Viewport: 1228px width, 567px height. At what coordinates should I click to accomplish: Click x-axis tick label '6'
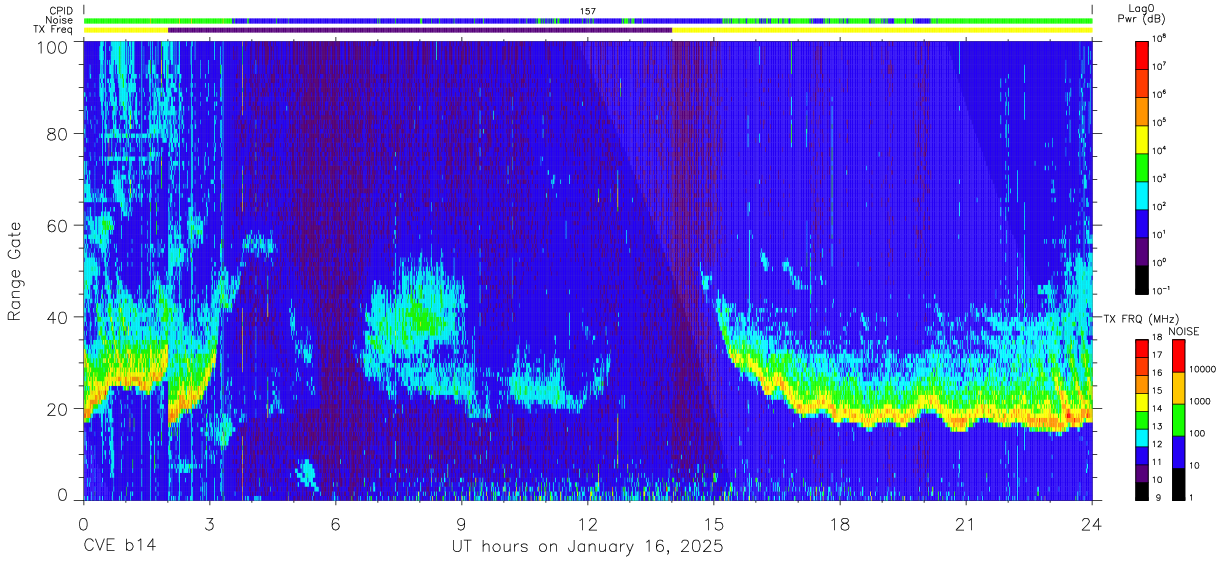[x=336, y=524]
